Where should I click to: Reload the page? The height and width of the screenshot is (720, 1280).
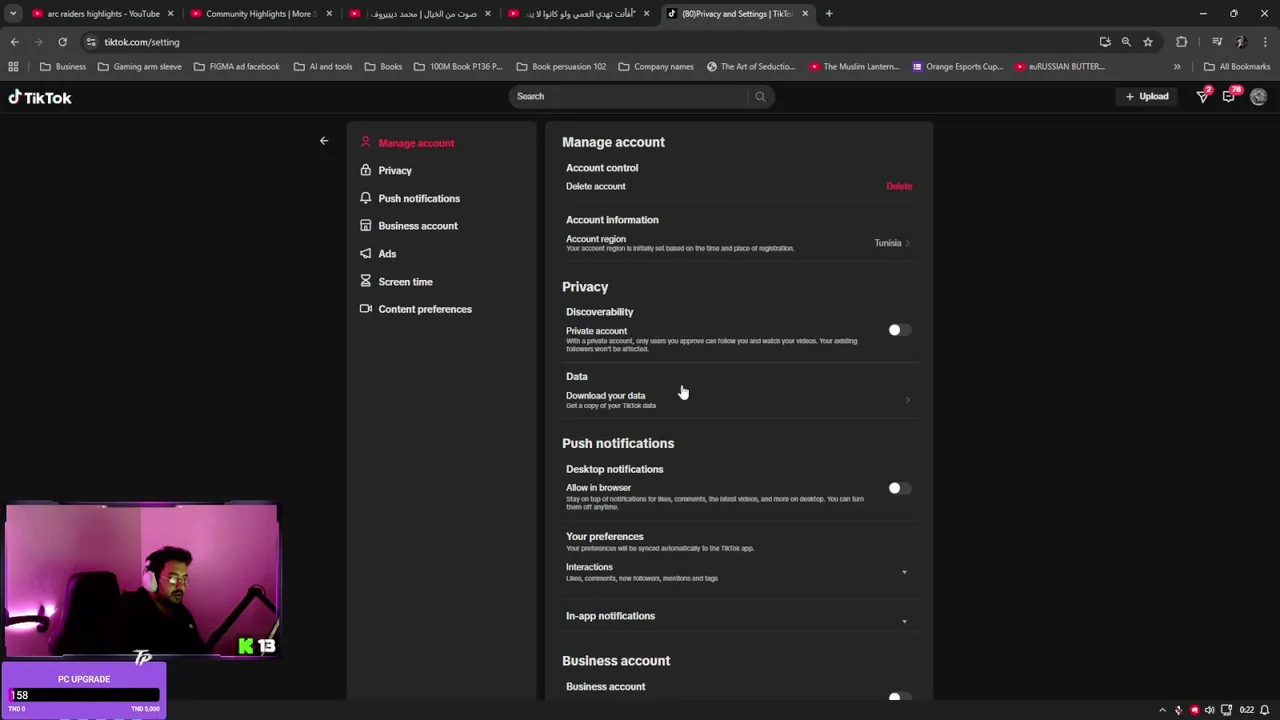click(62, 42)
